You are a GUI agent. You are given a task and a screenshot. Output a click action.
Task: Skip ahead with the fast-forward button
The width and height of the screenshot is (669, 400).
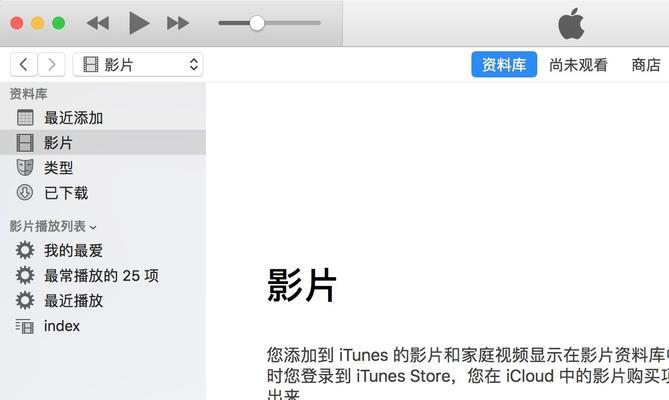(178, 23)
